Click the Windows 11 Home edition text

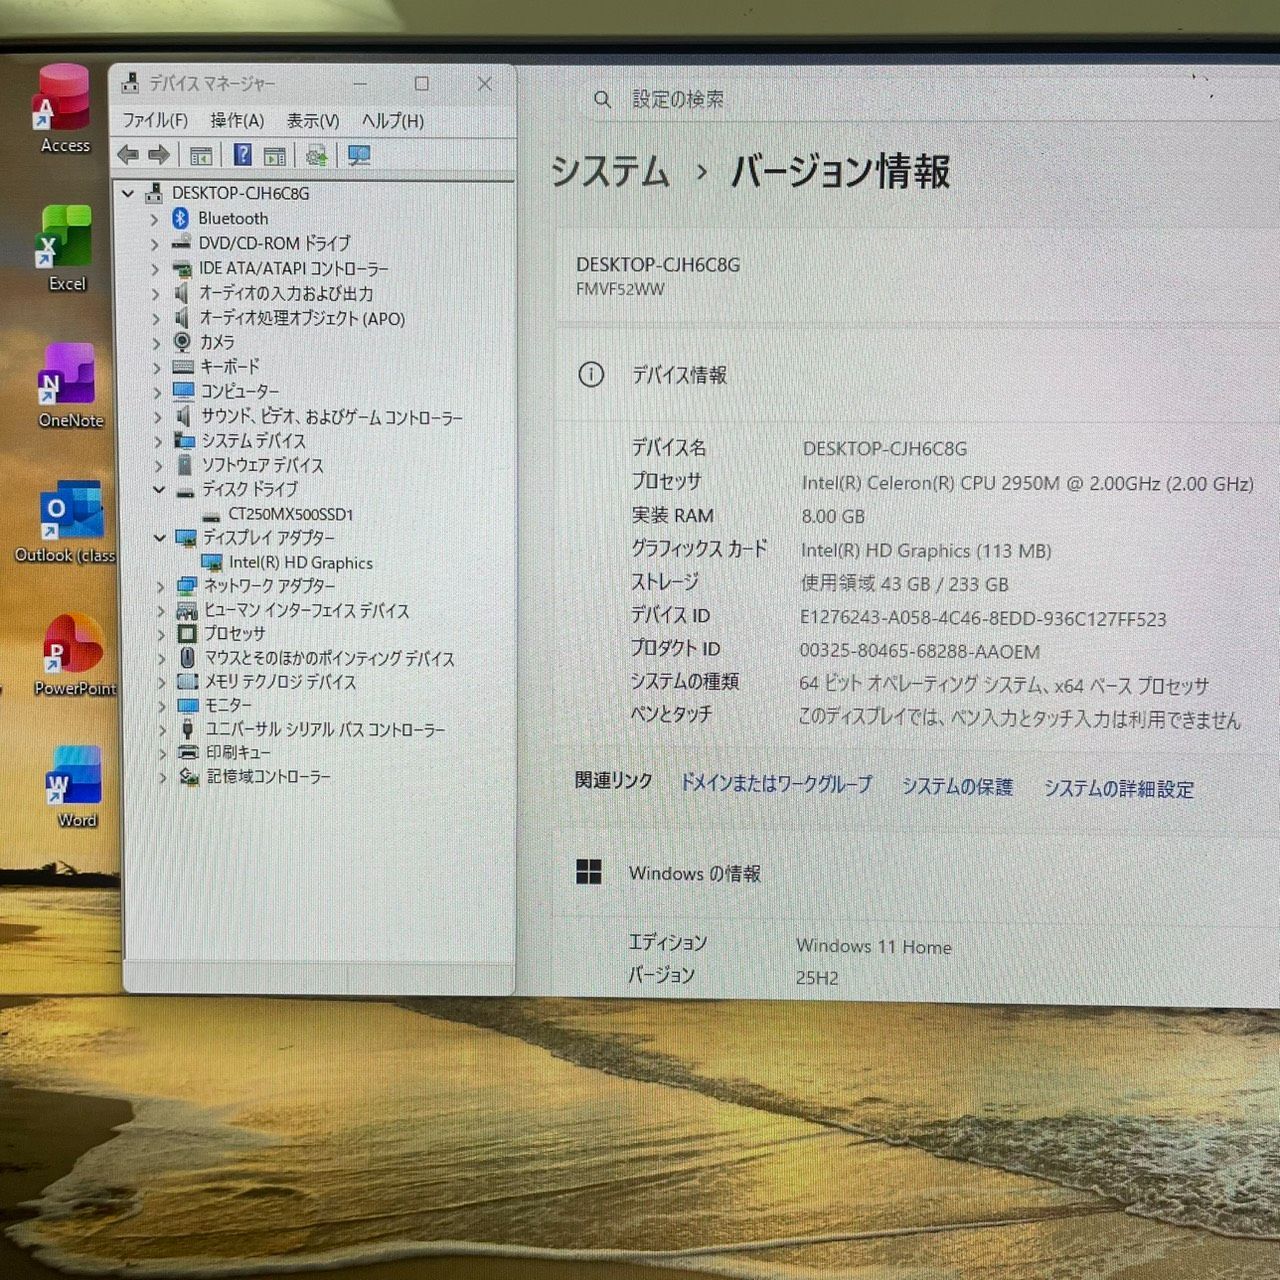874,946
